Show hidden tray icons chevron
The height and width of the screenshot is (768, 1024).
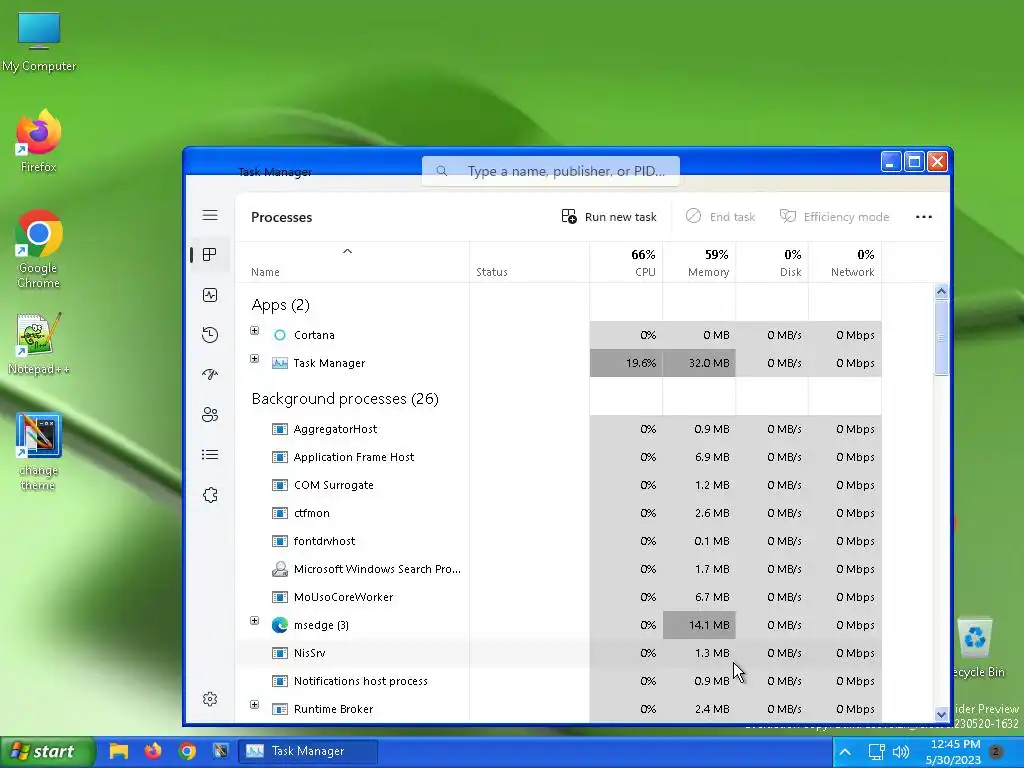[845, 752]
